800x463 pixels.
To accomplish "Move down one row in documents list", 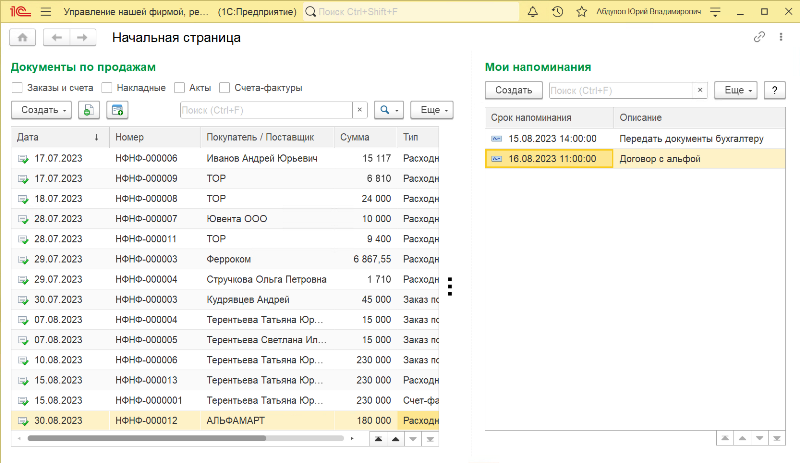I will point(413,439).
